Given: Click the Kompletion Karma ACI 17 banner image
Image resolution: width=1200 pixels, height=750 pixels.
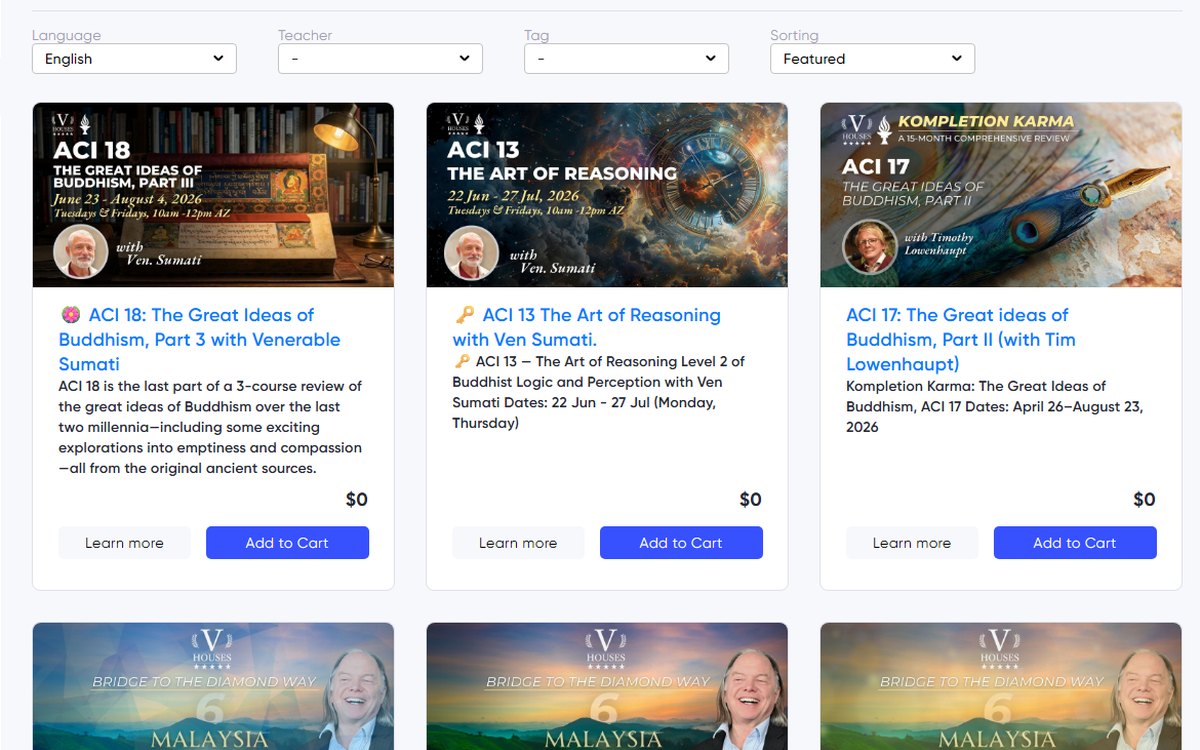Looking at the screenshot, I should tap(1001, 195).
